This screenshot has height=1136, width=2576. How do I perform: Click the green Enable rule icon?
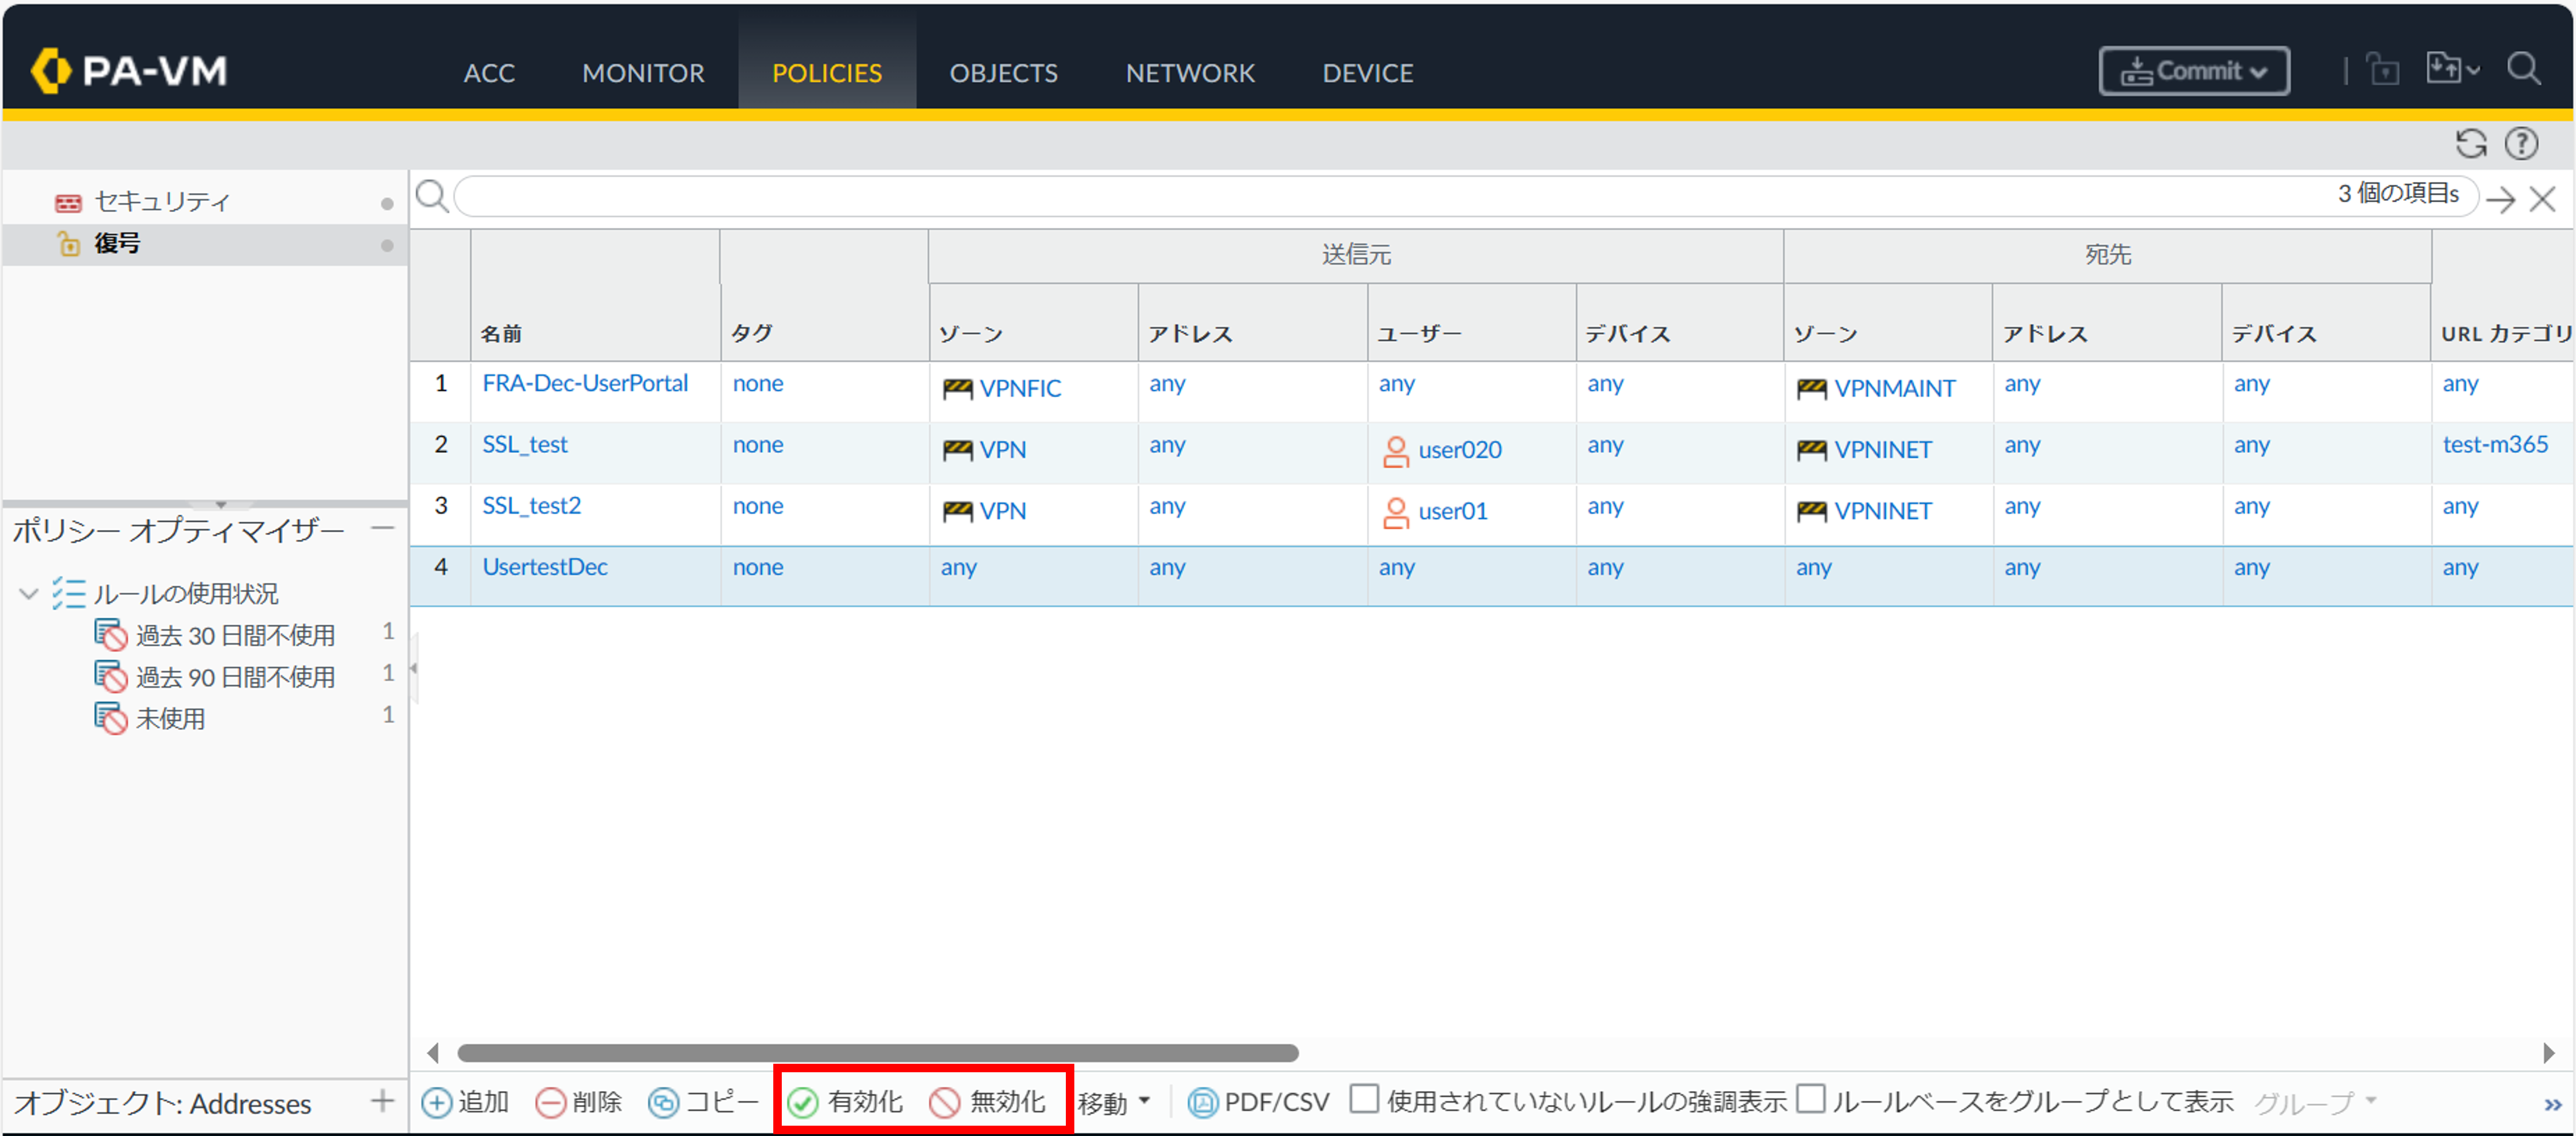click(x=803, y=1102)
